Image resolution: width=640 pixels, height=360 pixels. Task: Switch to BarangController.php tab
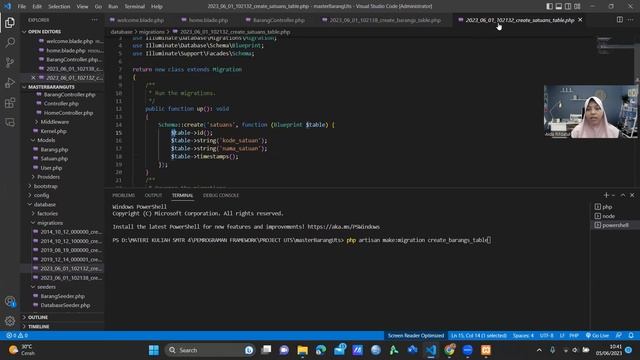pos(278,20)
